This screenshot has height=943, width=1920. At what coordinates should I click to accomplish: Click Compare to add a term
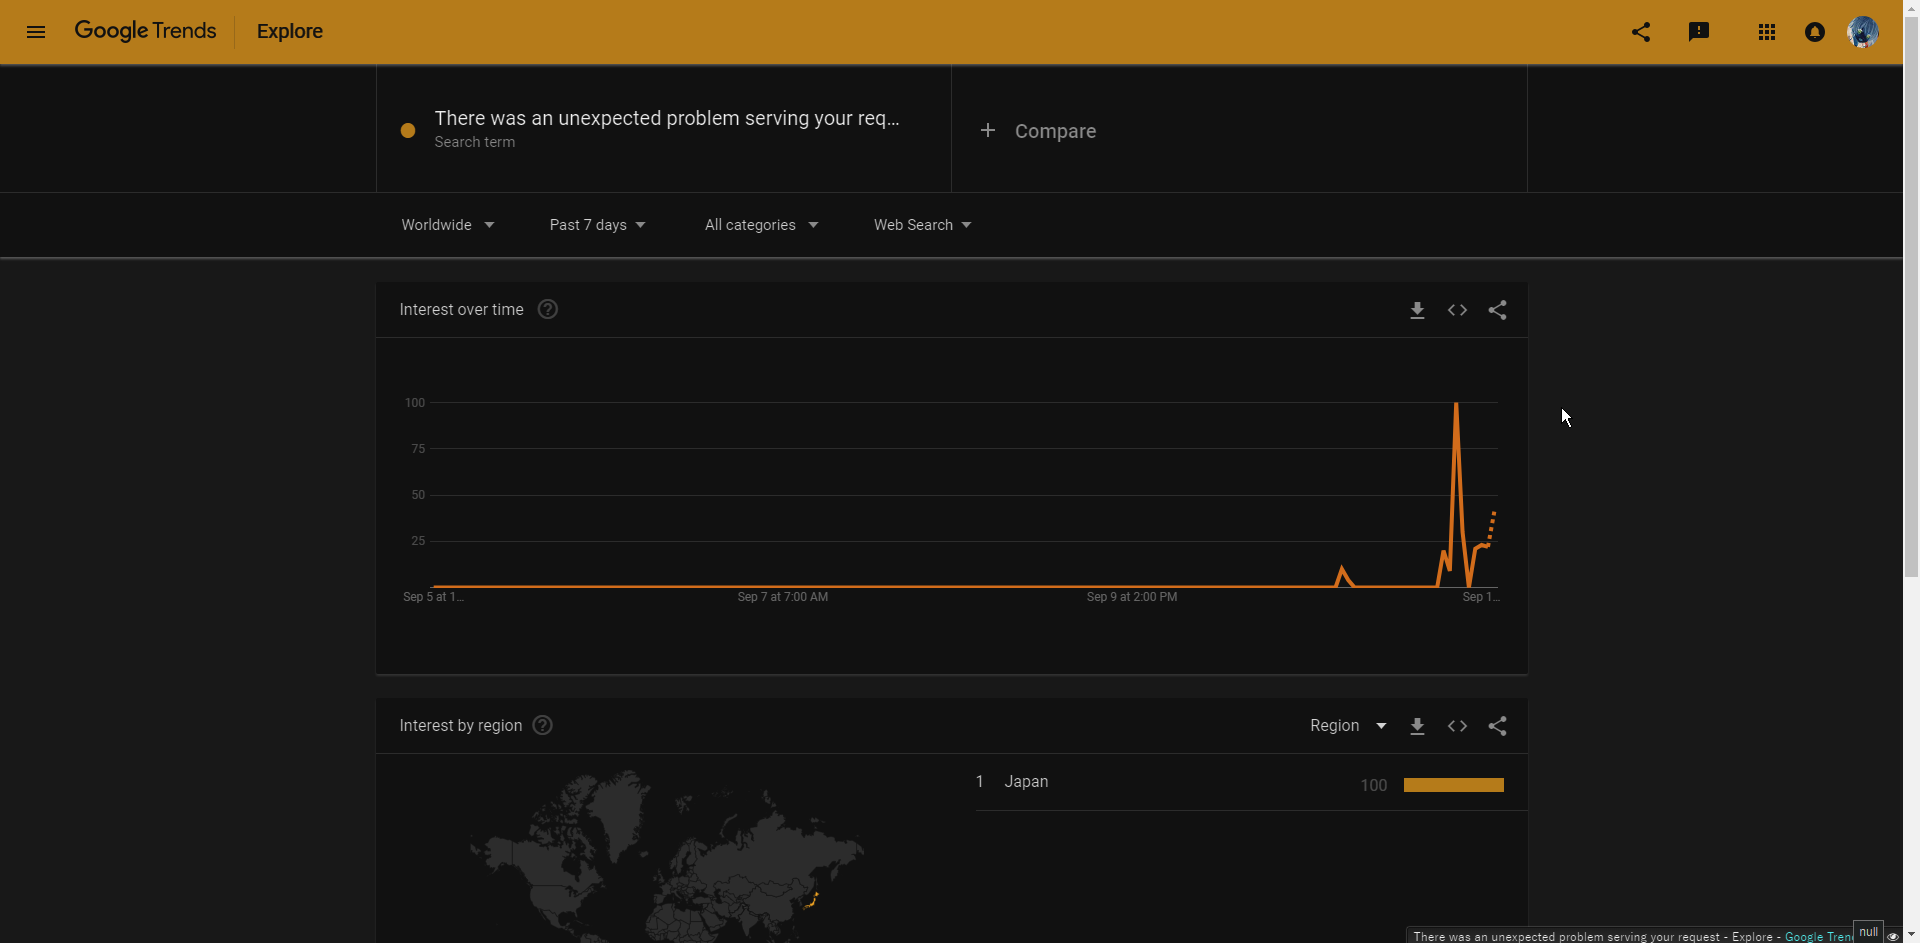[x=1040, y=131]
